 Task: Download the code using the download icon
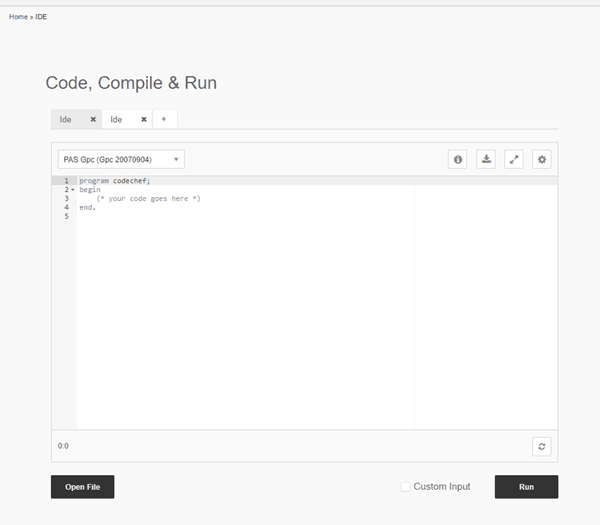pyautogui.click(x=486, y=159)
